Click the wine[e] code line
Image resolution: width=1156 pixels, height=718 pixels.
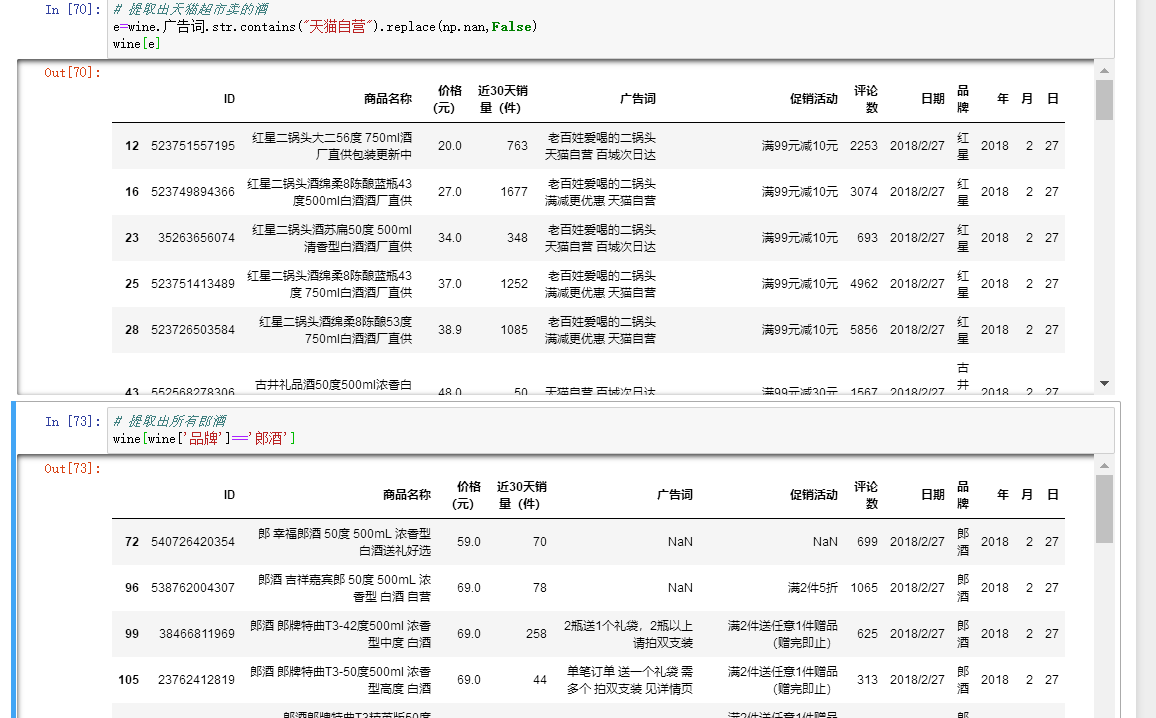(136, 44)
